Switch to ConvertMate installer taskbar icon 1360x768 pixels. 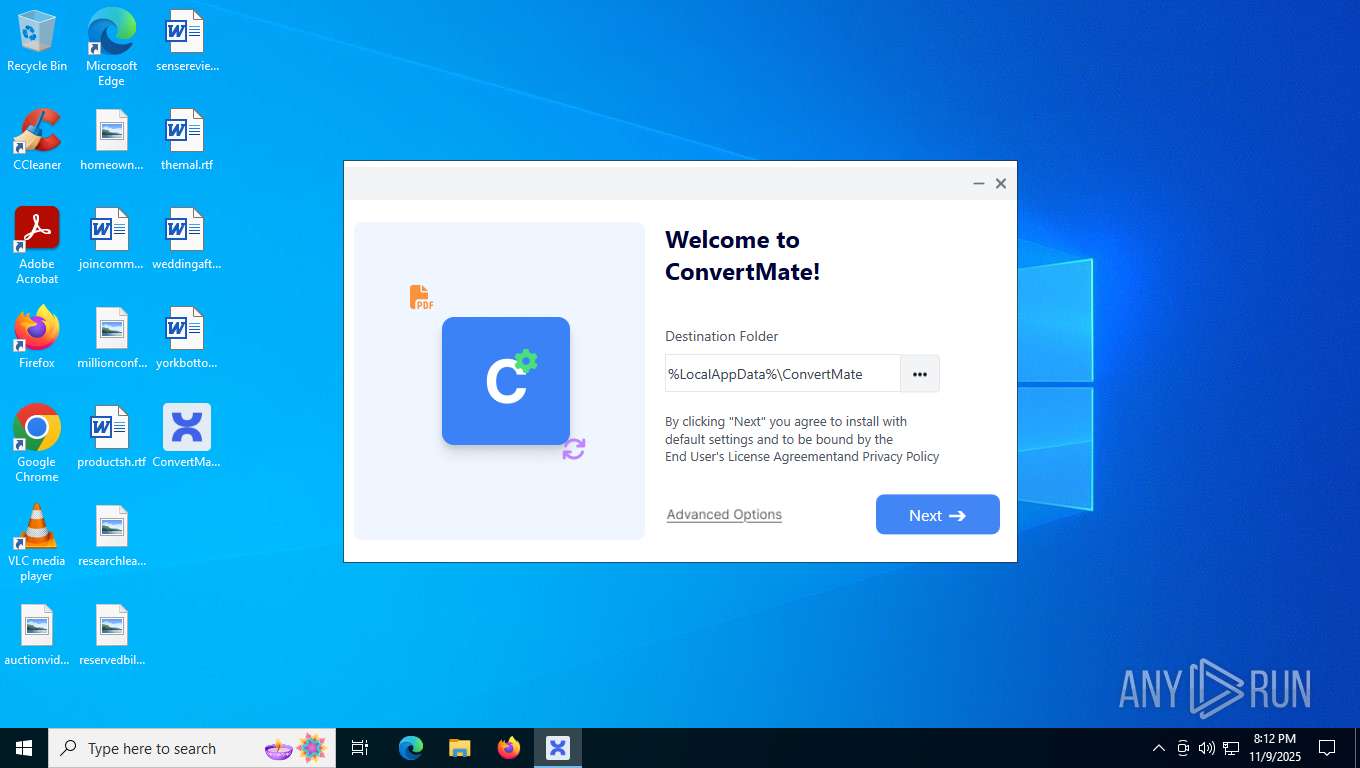[x=558, y=748]
